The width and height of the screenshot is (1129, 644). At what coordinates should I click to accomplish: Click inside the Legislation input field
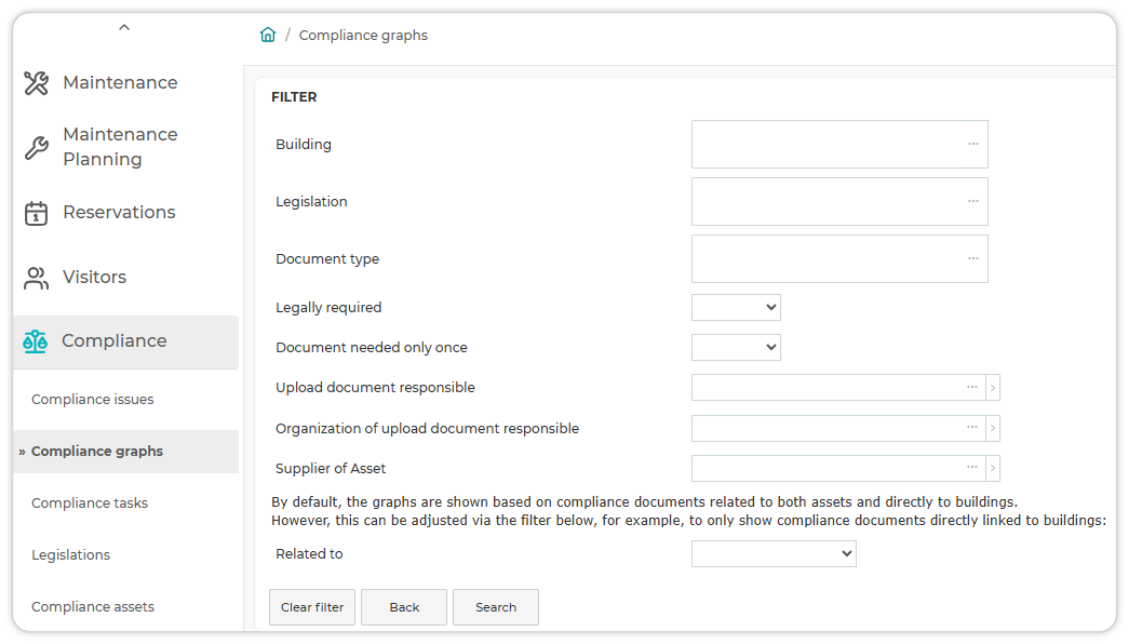pyautogui.click(x=840, y=201)
